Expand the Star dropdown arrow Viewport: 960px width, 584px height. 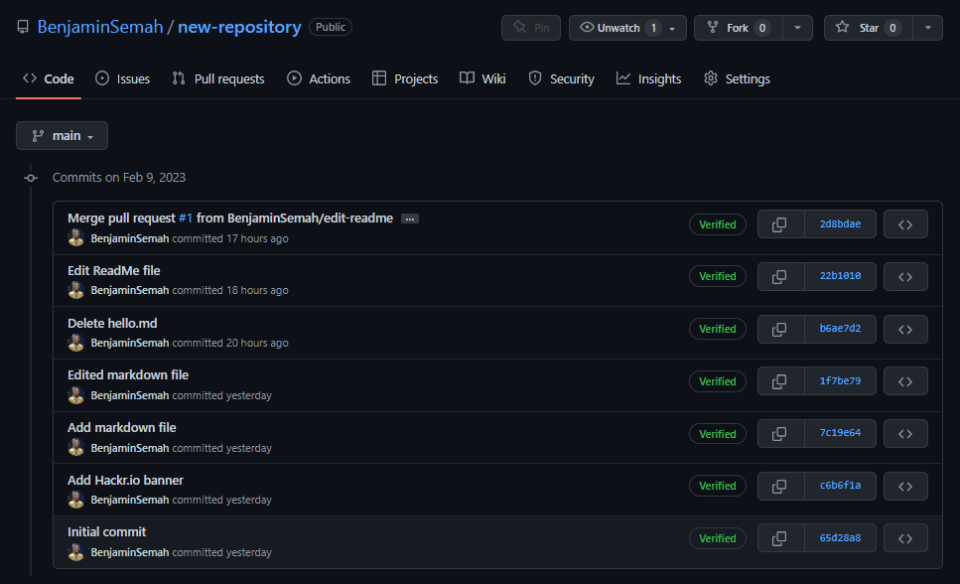pos(928,27)
